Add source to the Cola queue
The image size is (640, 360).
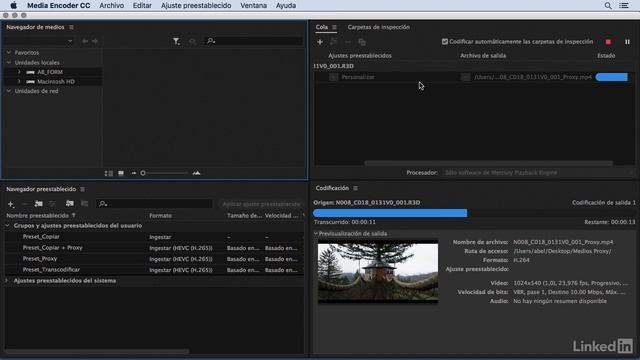[320, 42]
